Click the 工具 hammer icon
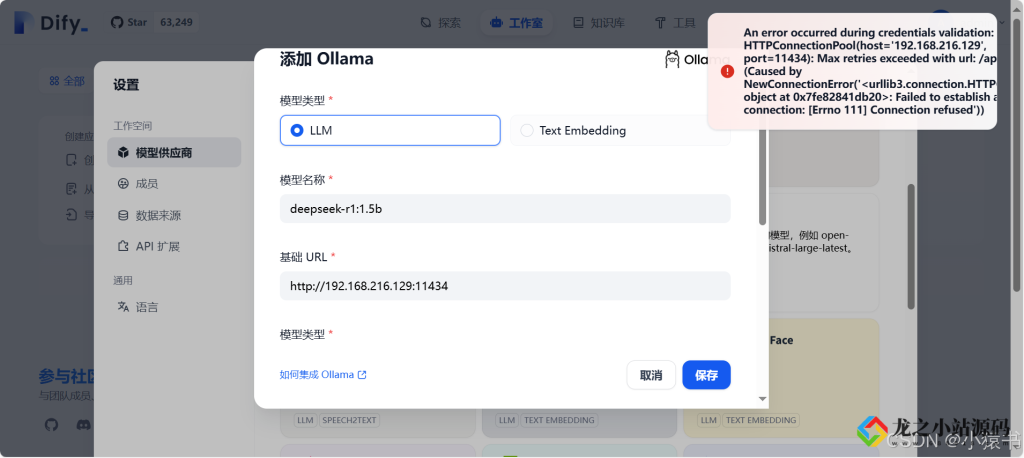The height and width of the screenshot is (458, 1024). coord(660,23)
